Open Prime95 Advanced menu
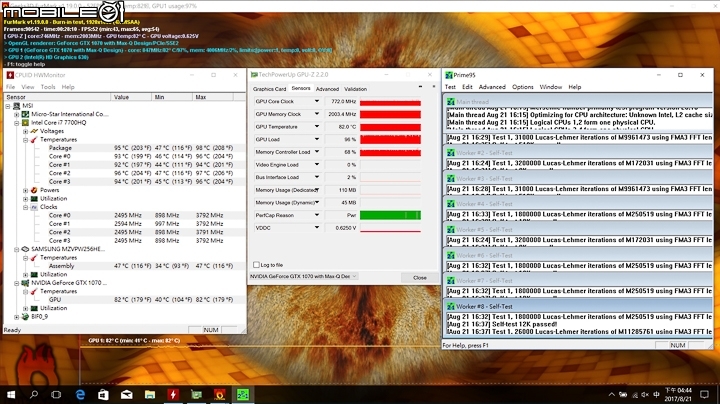720x404 pixels. pos(492,87)
